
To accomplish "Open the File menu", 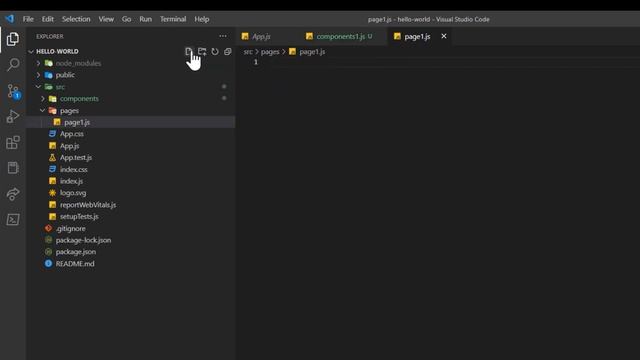I will (x=28, y=19).
